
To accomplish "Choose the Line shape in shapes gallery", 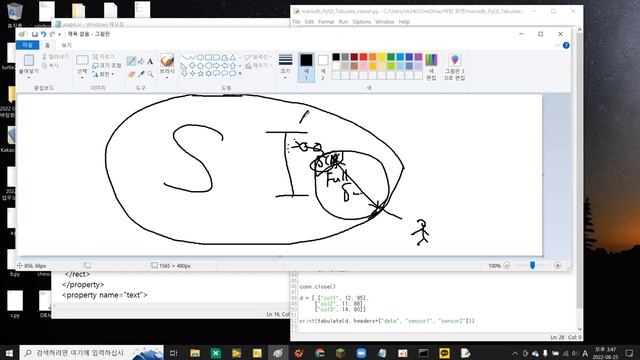I will point(184,58).
